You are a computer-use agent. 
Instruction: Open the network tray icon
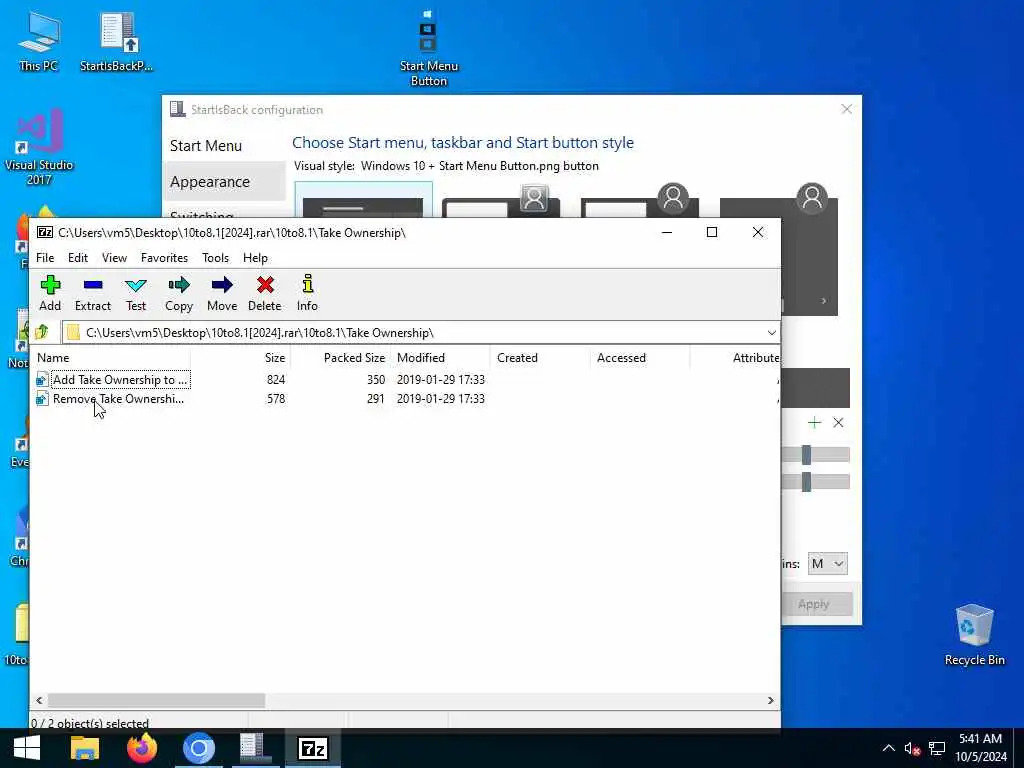937,749
